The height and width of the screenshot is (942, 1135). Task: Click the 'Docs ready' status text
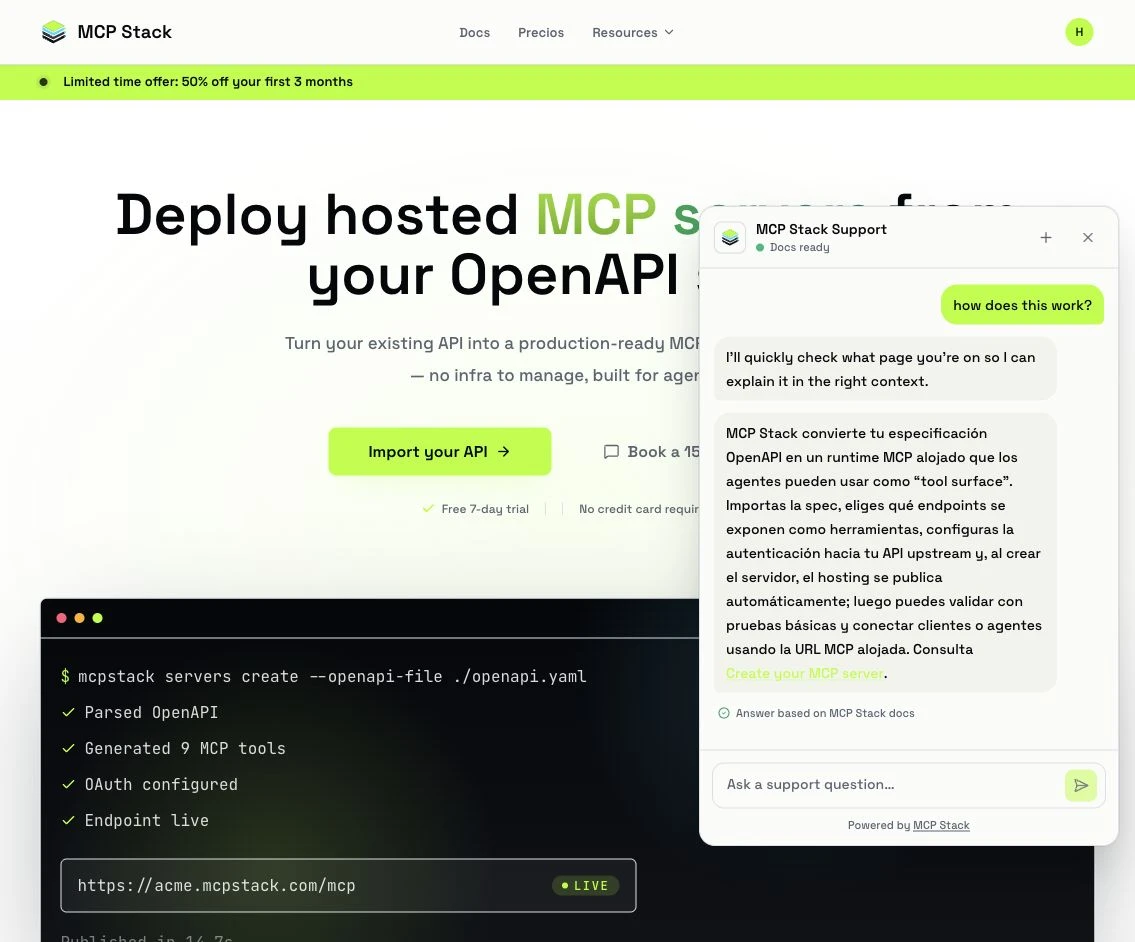[800, 248]
